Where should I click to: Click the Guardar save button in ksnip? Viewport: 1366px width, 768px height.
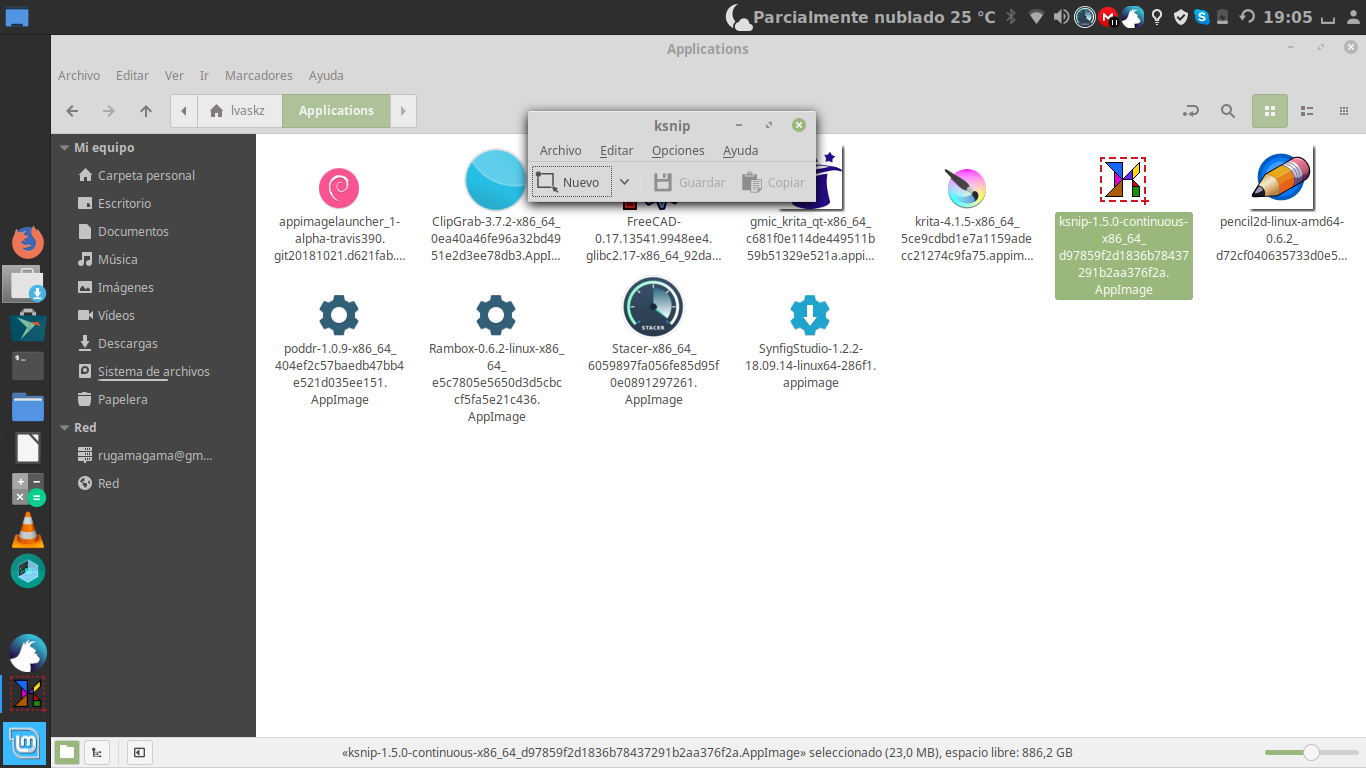(689, 182)
